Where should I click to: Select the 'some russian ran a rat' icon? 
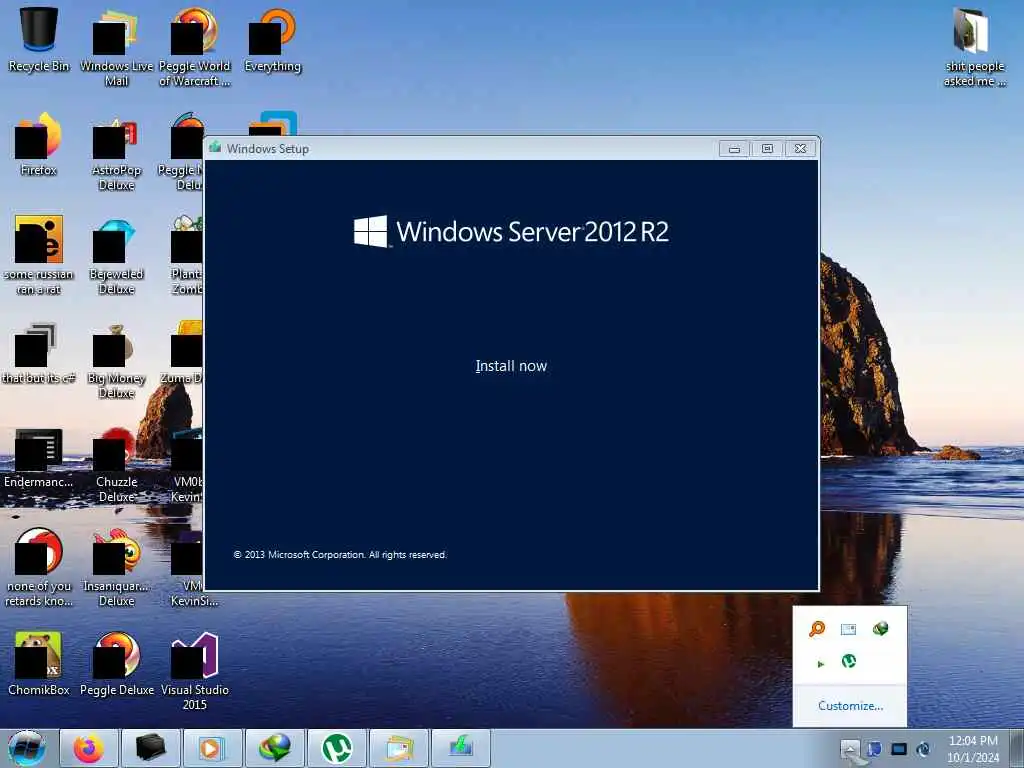coord(39,255)
